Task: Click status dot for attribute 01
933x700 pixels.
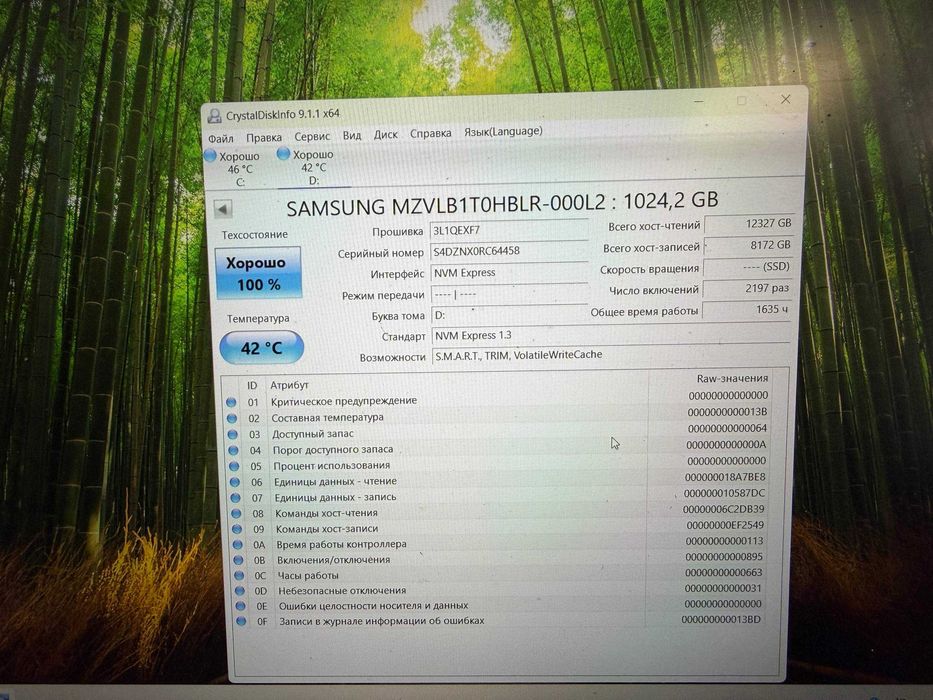Action: pyautogui.click(x=231, y=402)
